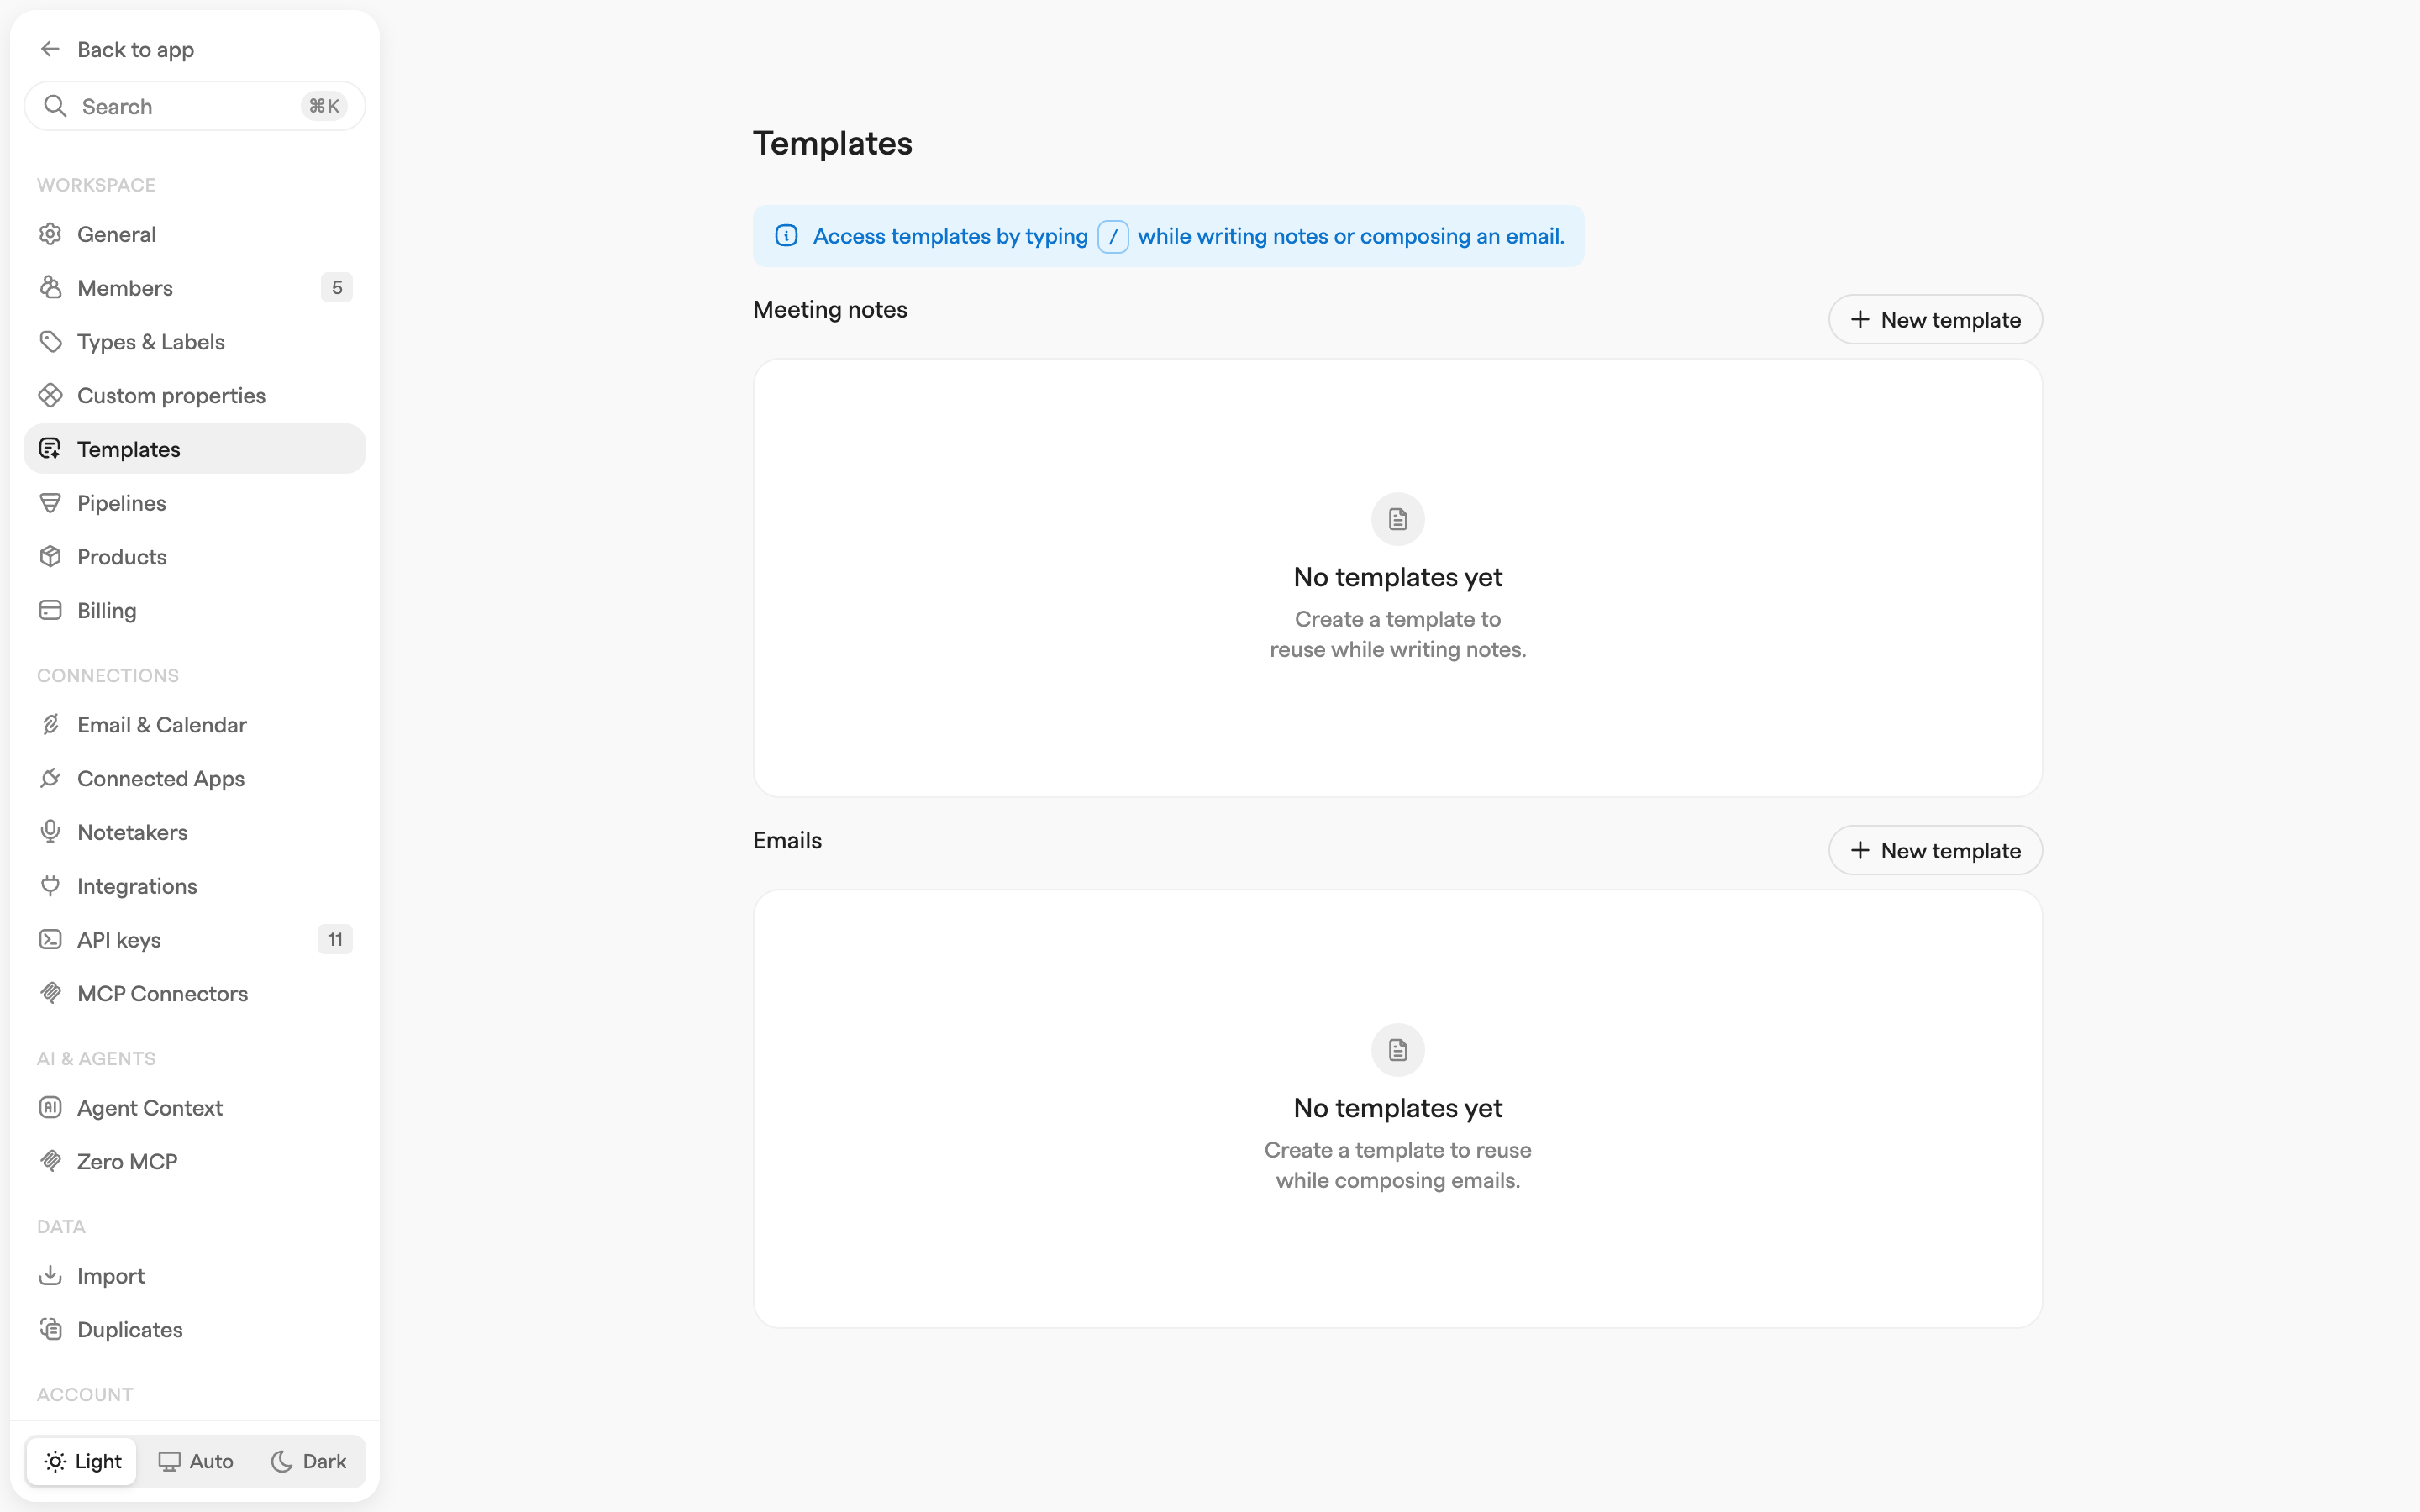Click the Back to app arrow icon
Screen dimensions: 2420x1512
click(50, 49)
